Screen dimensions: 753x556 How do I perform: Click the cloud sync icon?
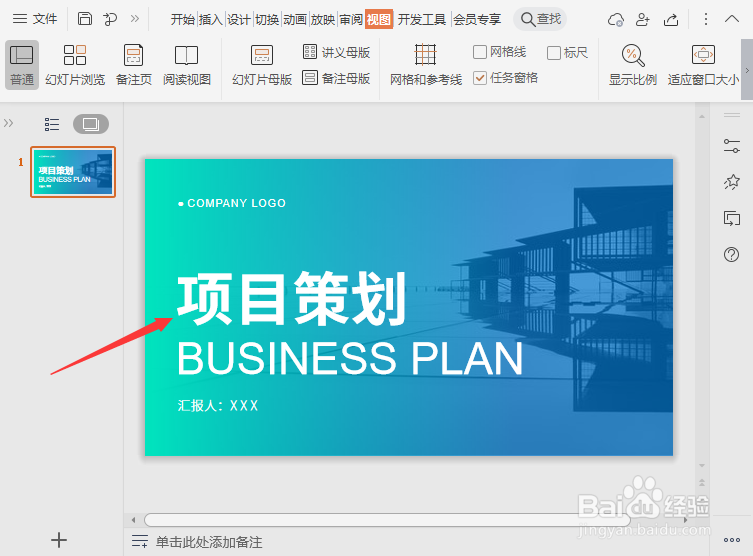point(616,20)
